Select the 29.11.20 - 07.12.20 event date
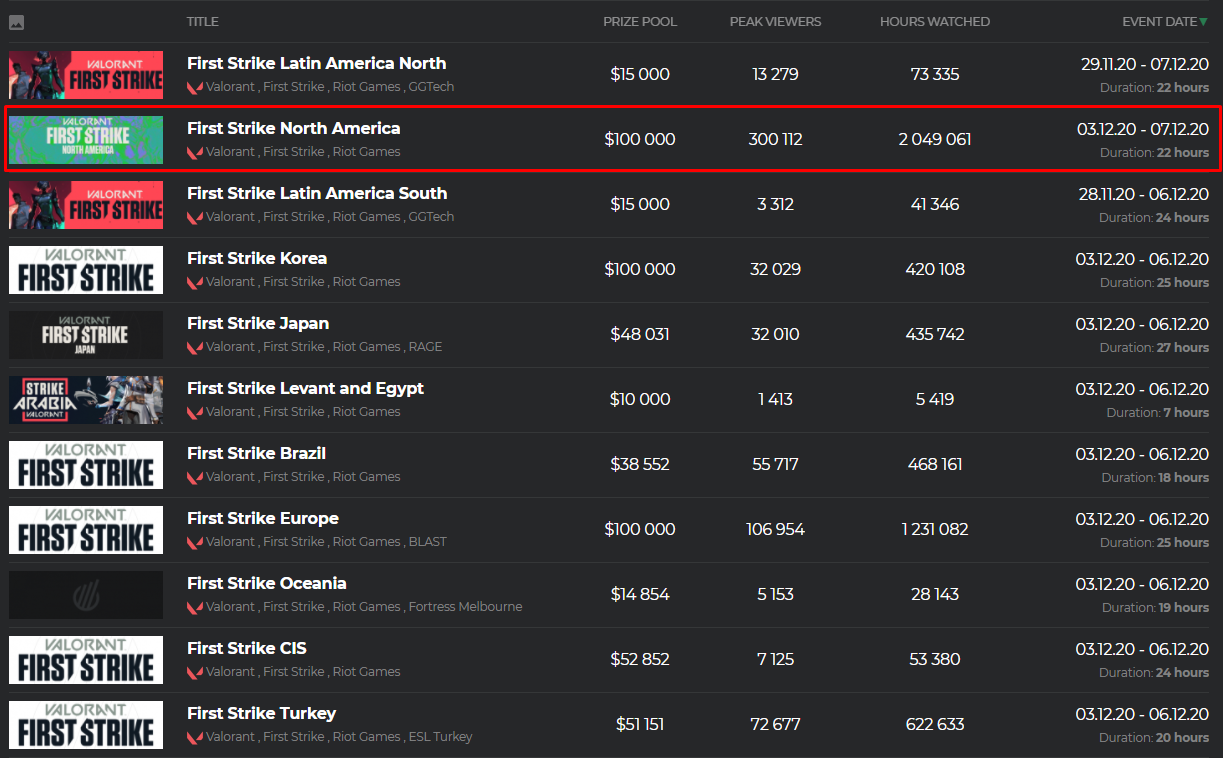Viewport: 1223px width, 758px height. coord(1145,63)
